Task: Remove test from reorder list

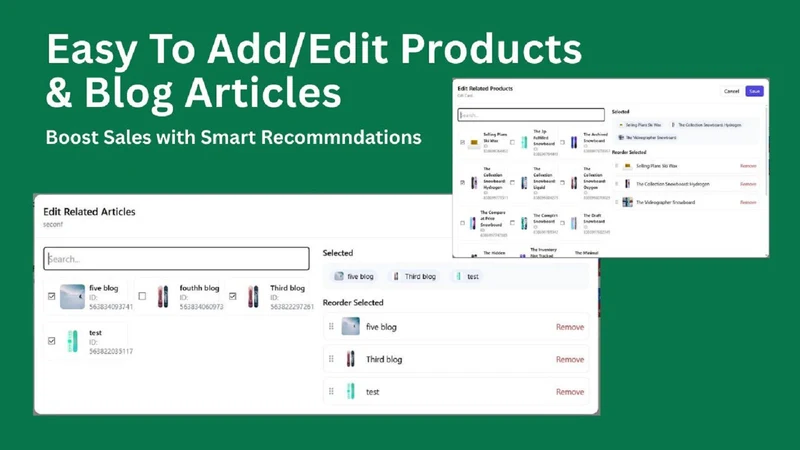Action: coord(570,392)
